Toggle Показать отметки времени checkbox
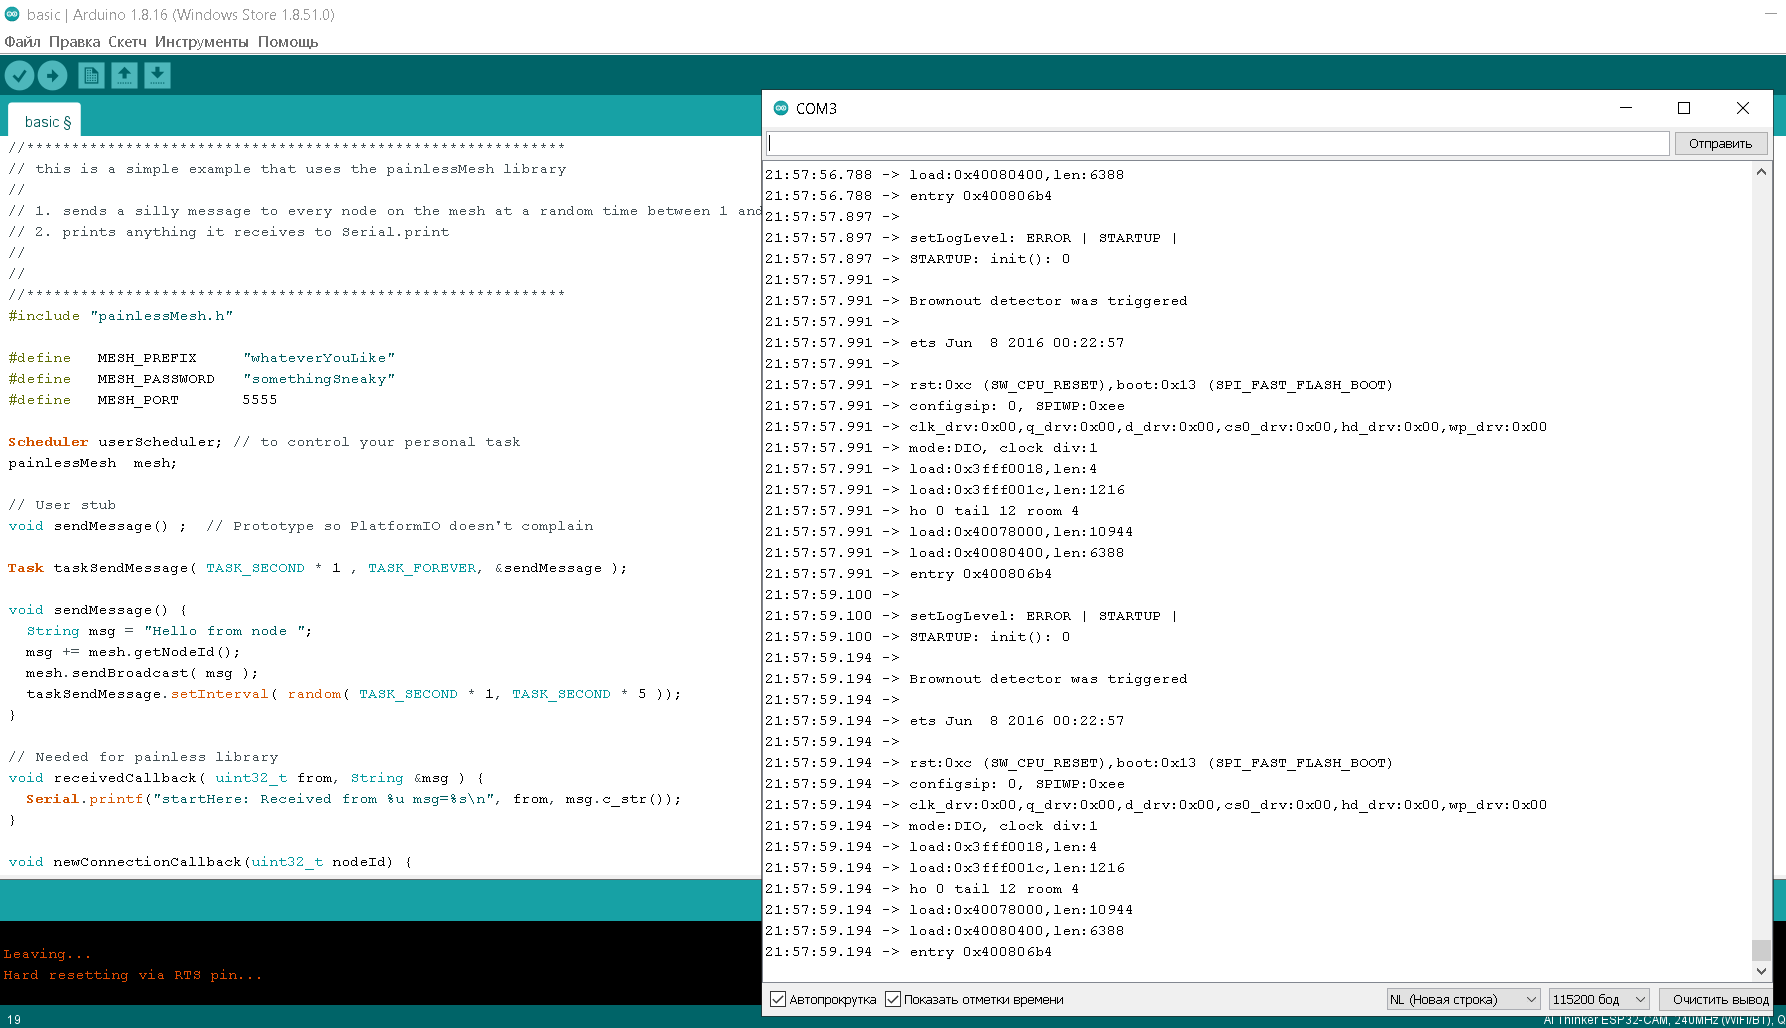The height and width of the screenshot is (1028, 1786). 893,999
